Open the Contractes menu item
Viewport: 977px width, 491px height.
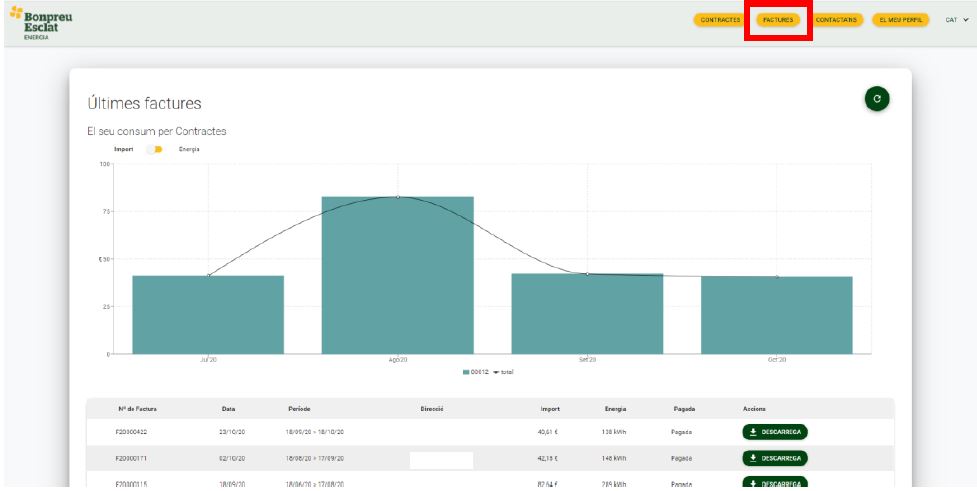point(720,19)
